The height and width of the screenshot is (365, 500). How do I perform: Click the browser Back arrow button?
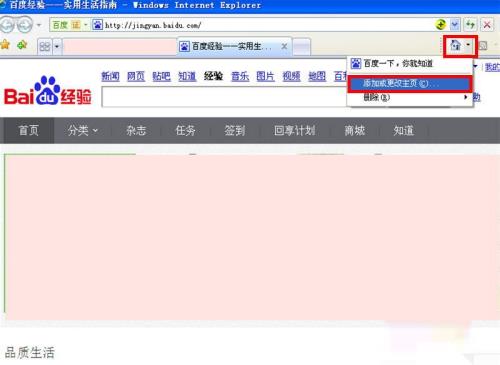[x=7, y=25]
